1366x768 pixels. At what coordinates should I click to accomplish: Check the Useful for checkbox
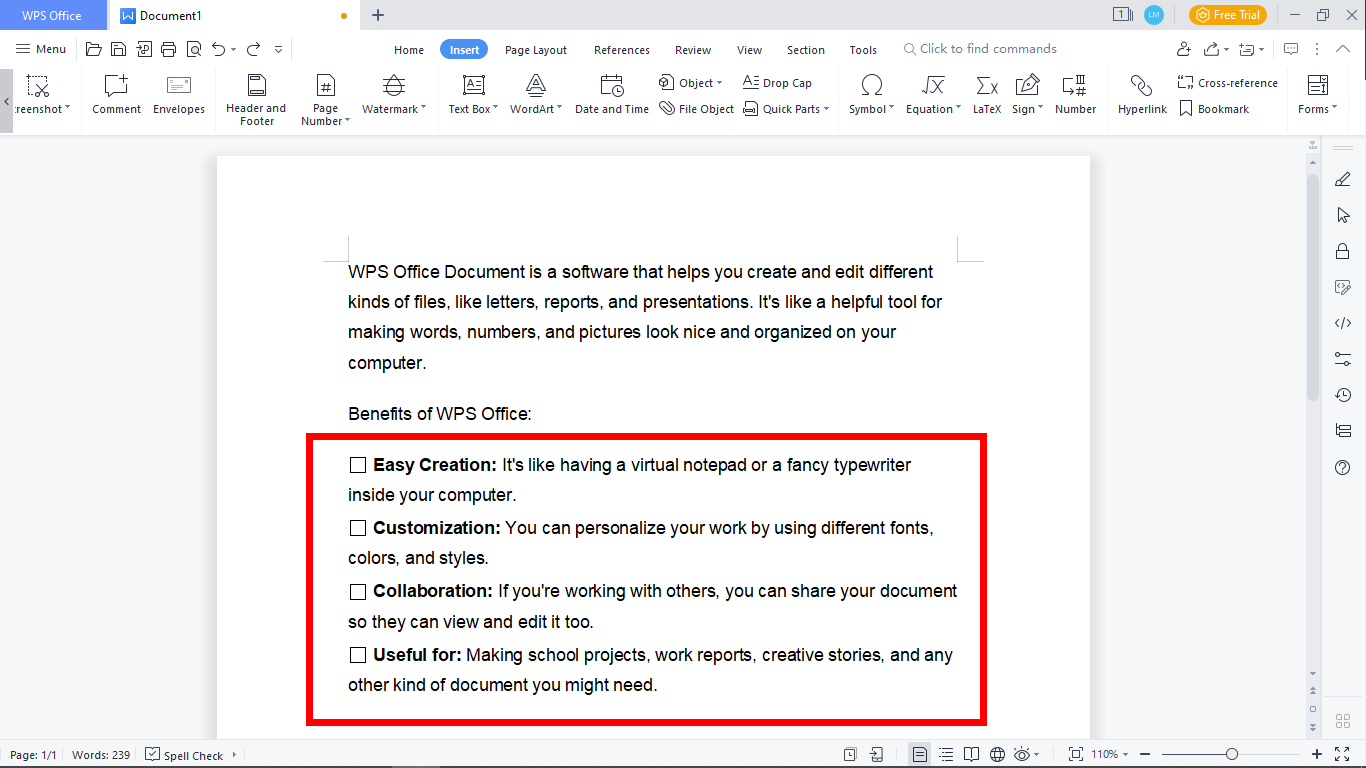point(357,655)
